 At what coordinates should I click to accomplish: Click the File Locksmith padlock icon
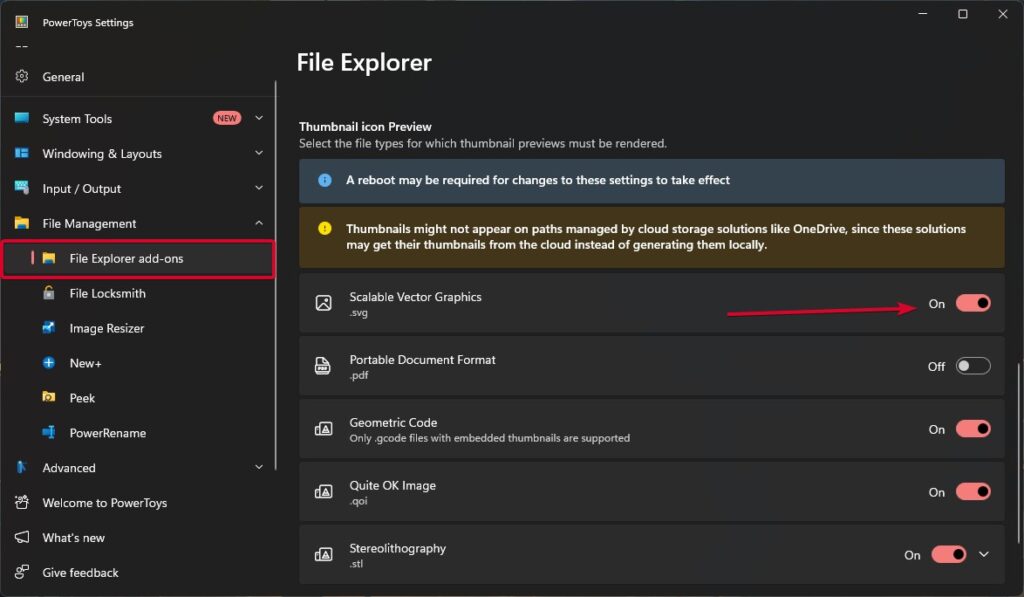[49, 293]
